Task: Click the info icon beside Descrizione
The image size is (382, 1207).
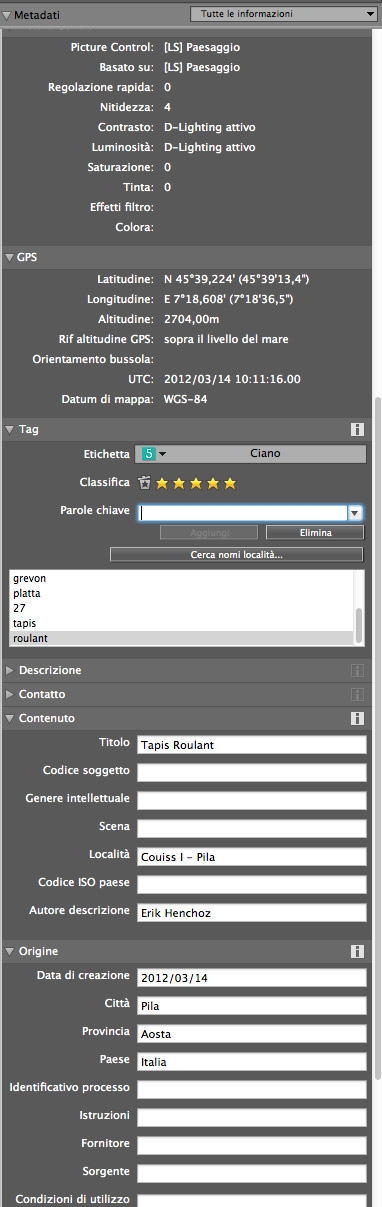Action: click(x=357, y=670)
